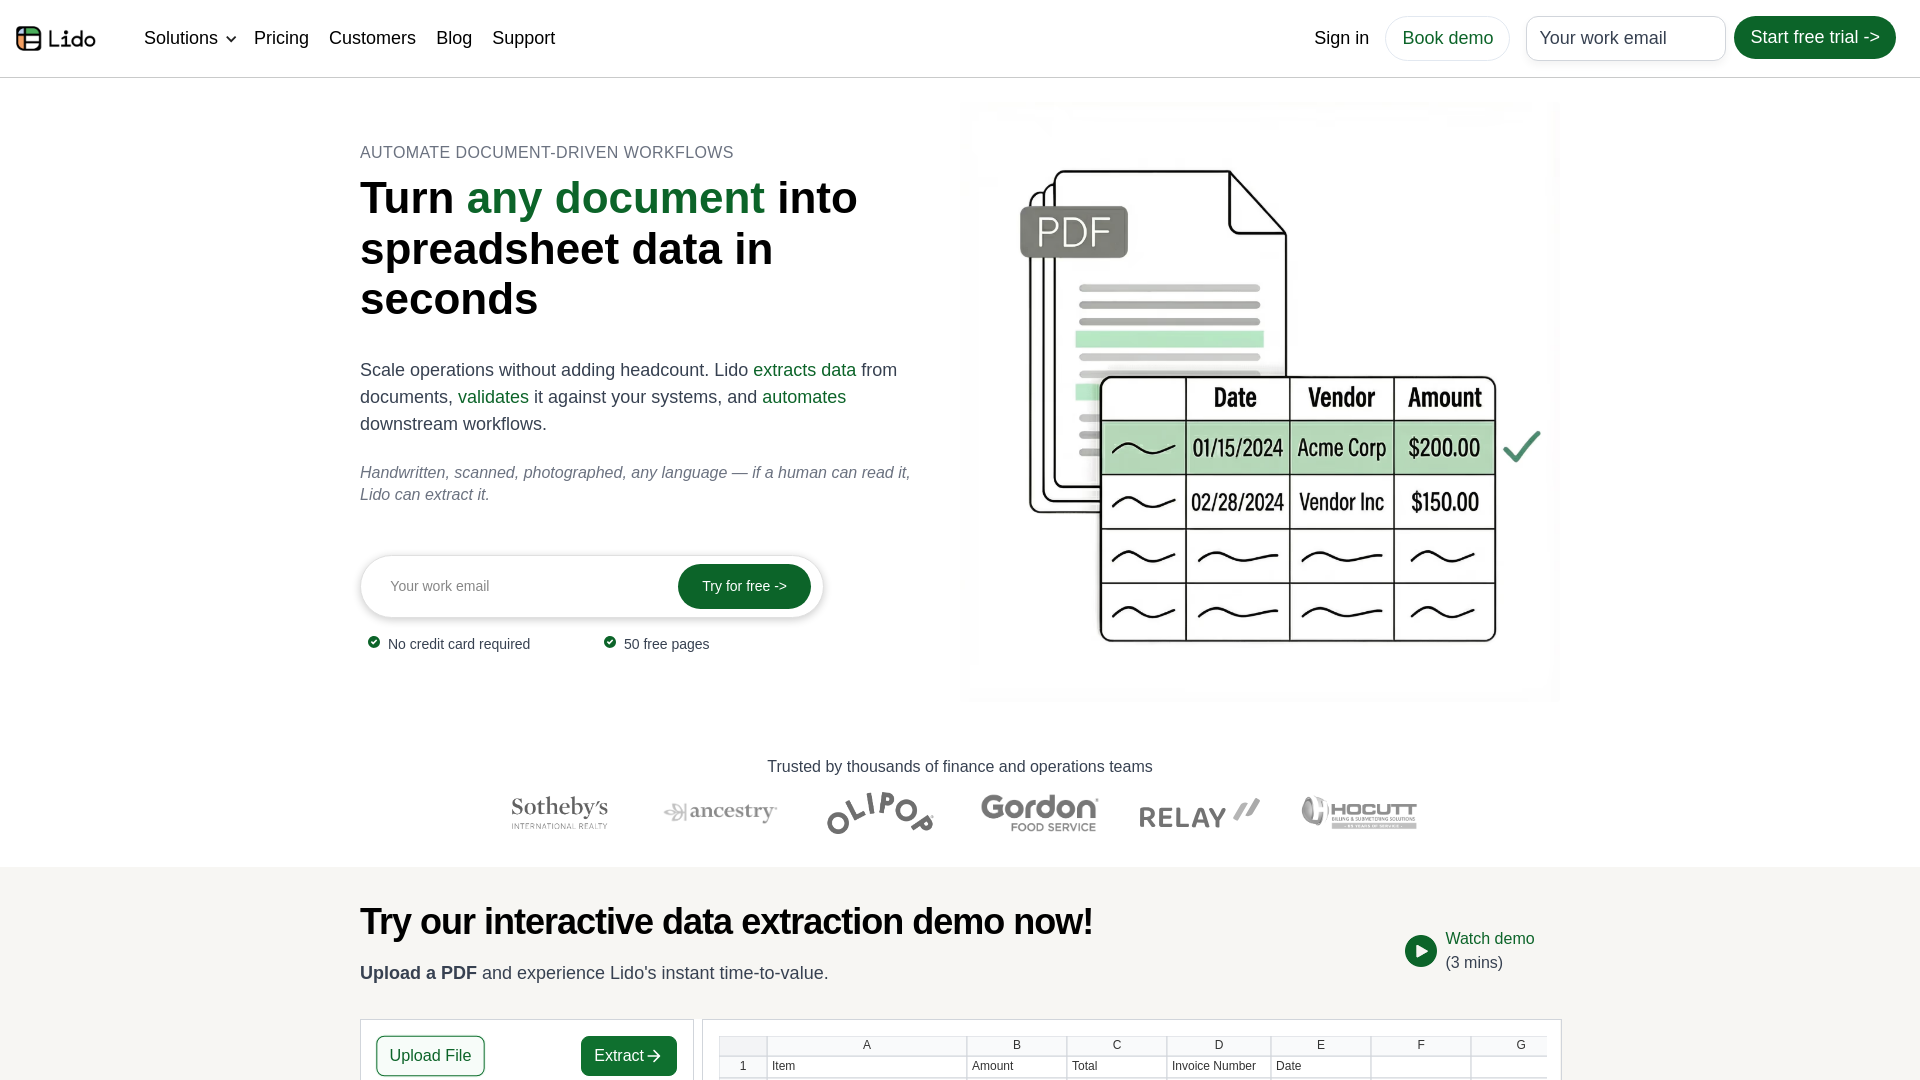Click the 'validates' link
The width and height of the screenshot is (1920, 1080).
[x=493, y=397]
